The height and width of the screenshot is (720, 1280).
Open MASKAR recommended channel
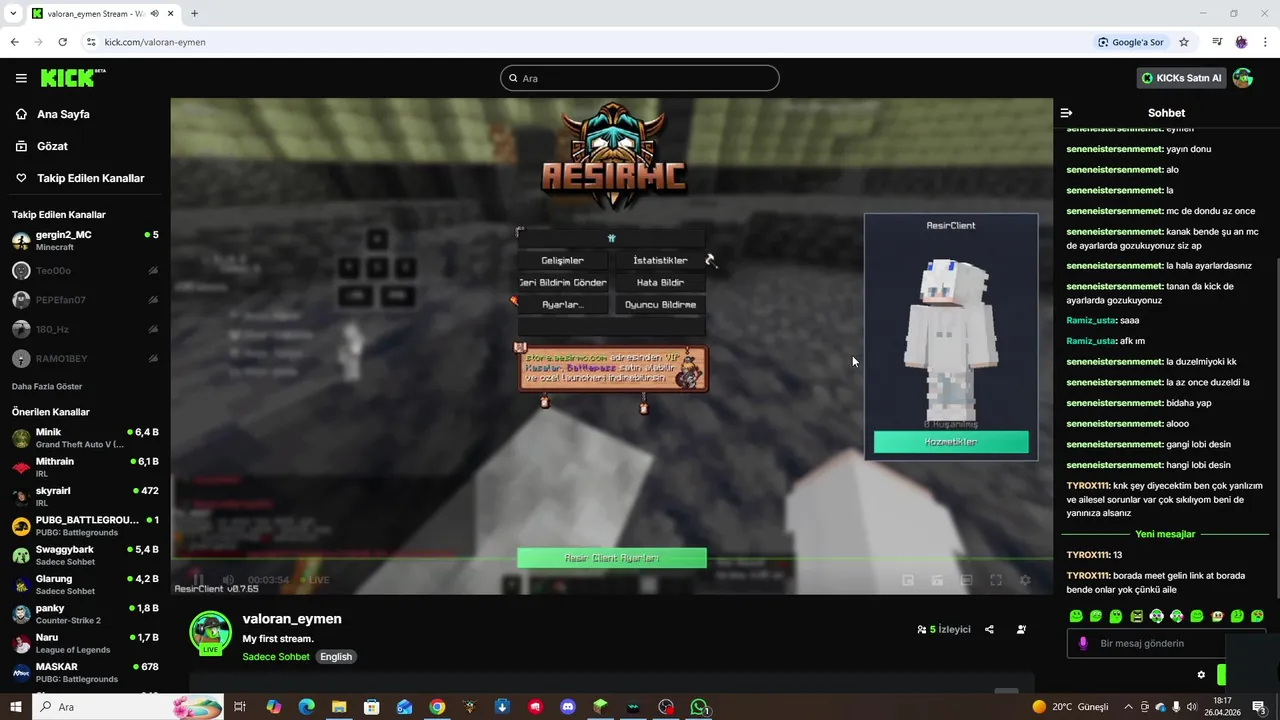pos(85,672)
